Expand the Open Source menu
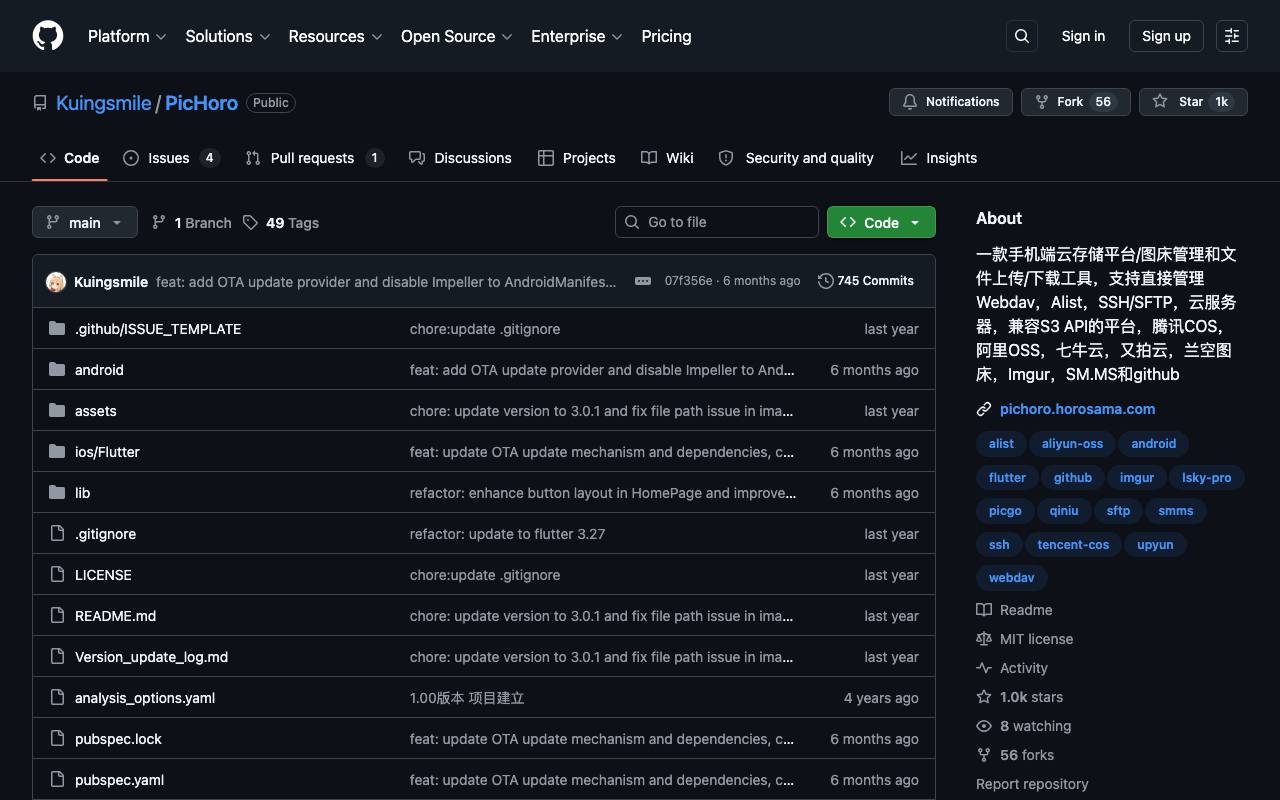This screenshot has width=1280, height=800. tap(457, 36)
